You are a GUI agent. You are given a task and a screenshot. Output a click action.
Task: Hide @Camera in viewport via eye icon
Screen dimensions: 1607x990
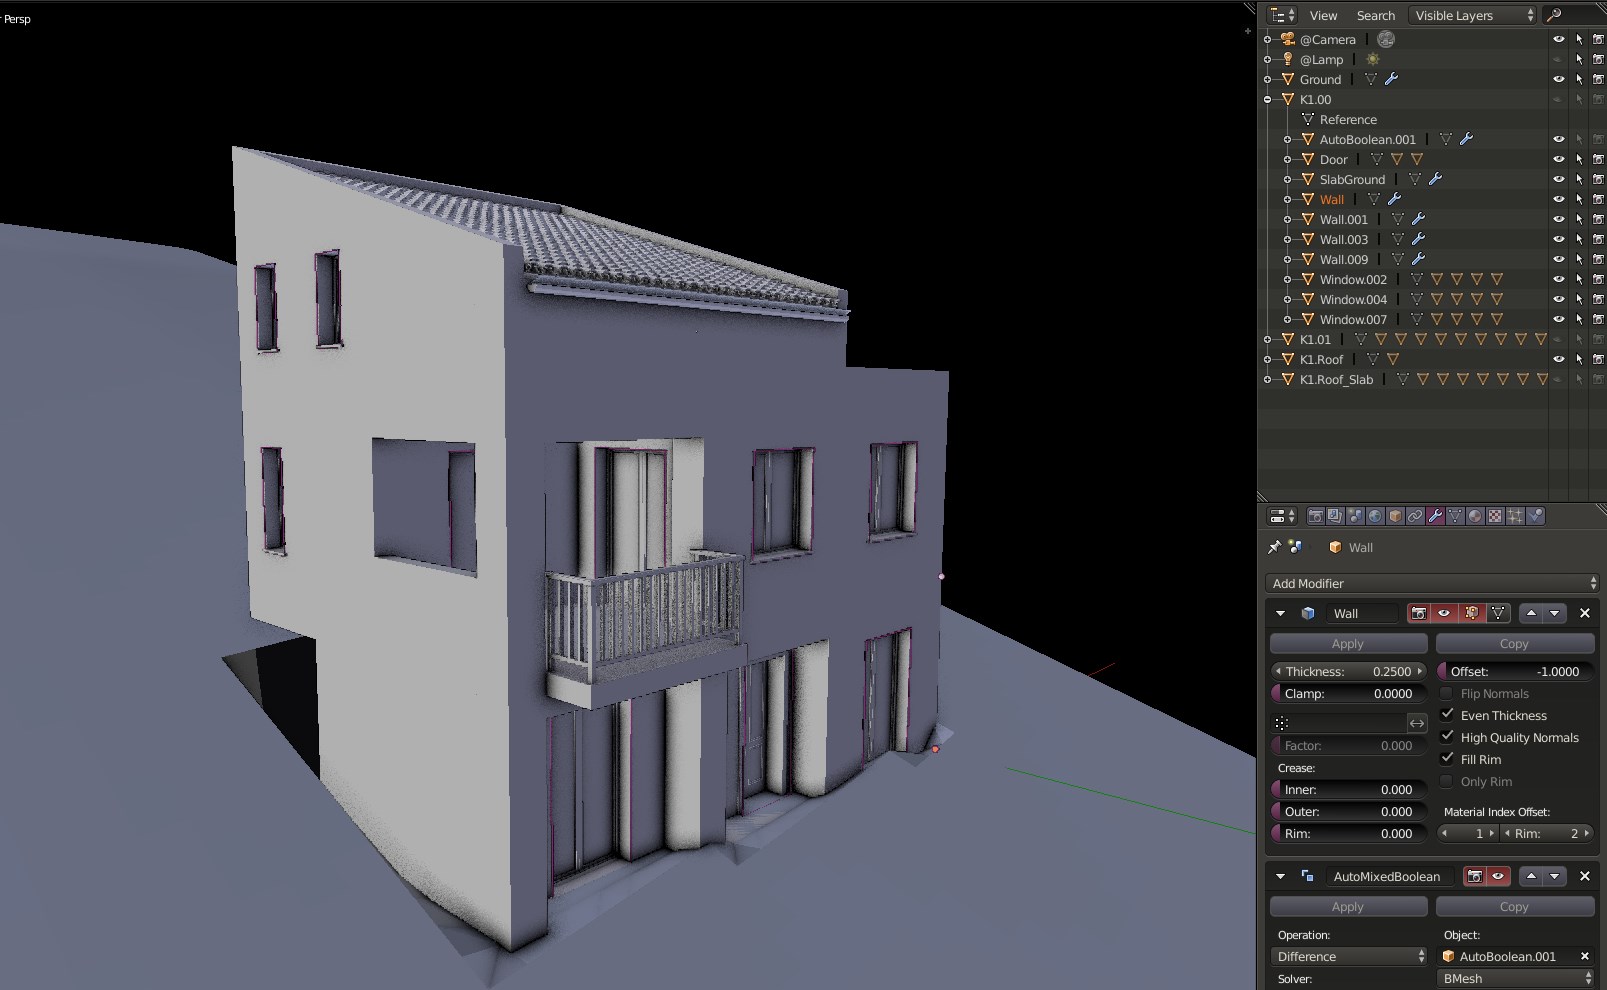[x=1558, y=39]
